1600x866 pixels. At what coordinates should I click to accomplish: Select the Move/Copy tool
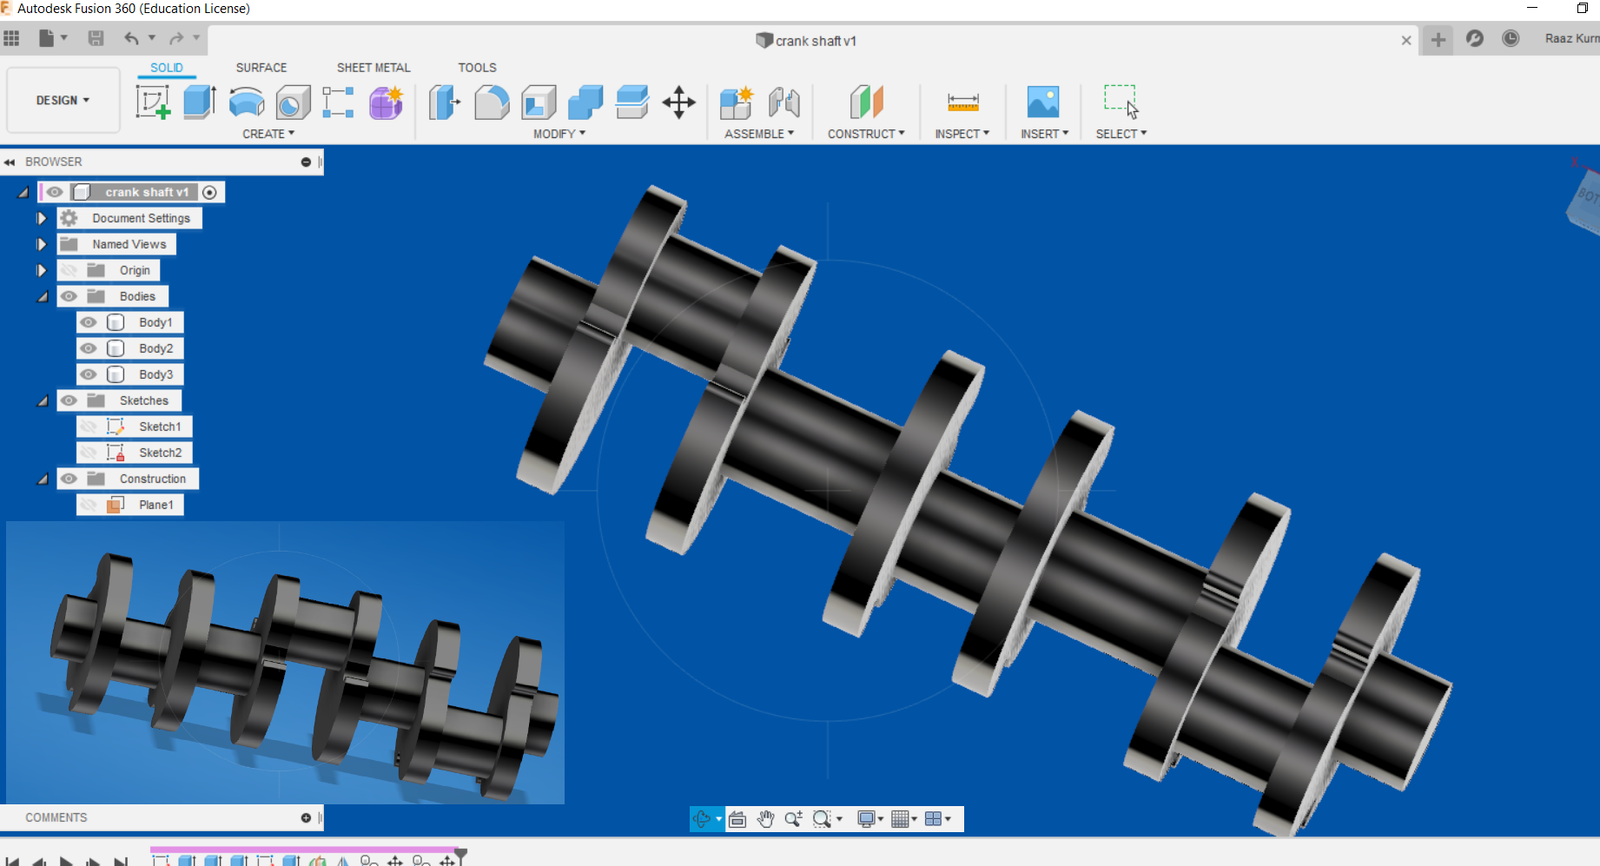pos(679,102)
